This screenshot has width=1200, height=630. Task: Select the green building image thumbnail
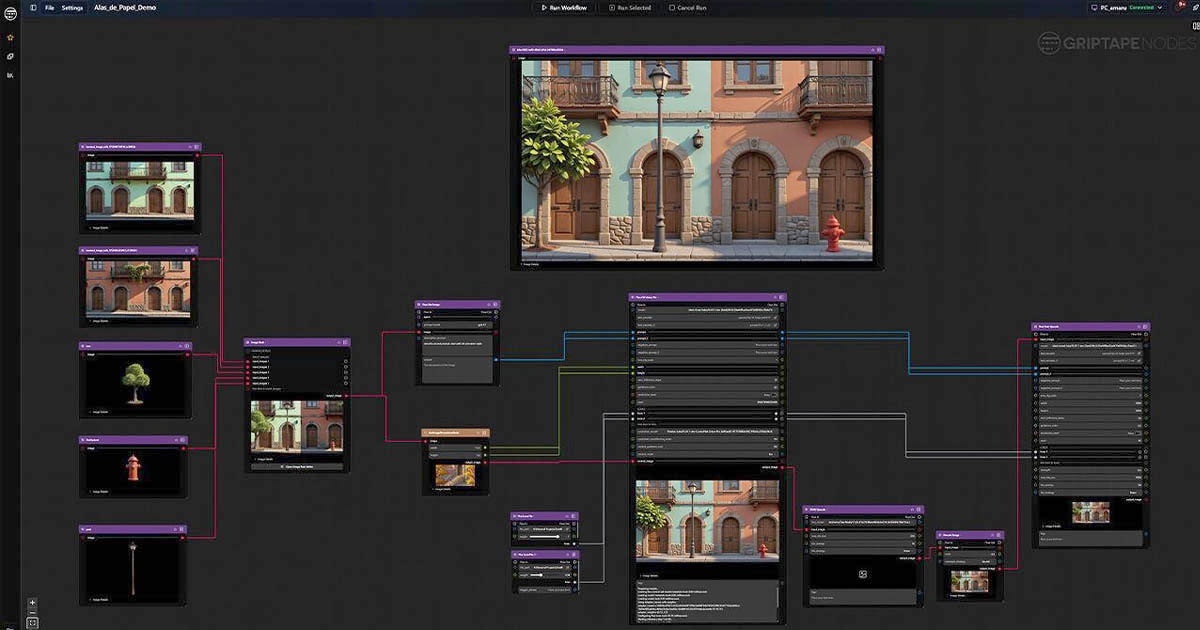tap(139, 190)
